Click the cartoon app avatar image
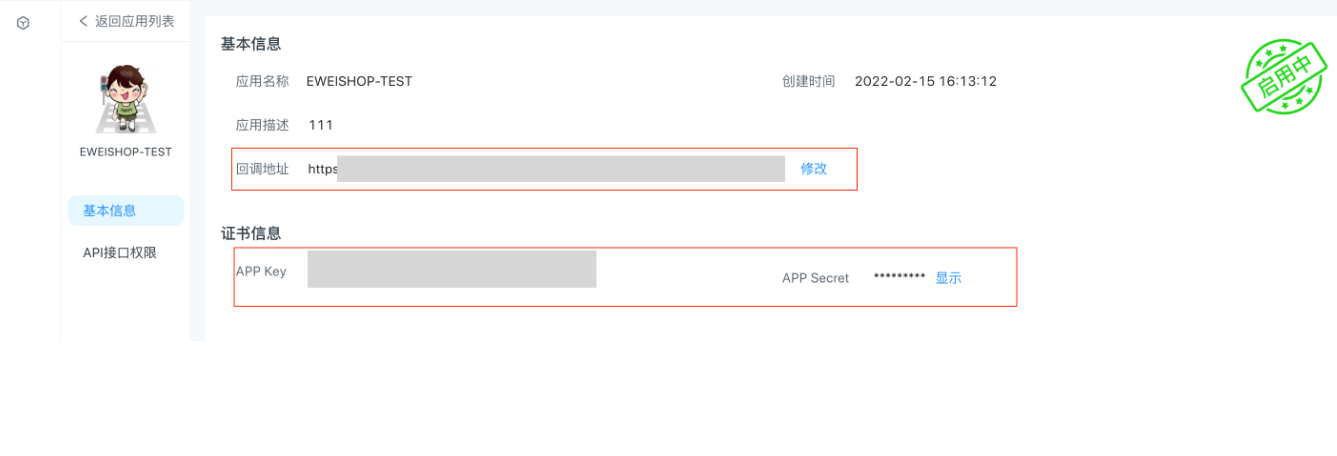The height and width of the screenshot is (456, 1337). tap(125, 99)
